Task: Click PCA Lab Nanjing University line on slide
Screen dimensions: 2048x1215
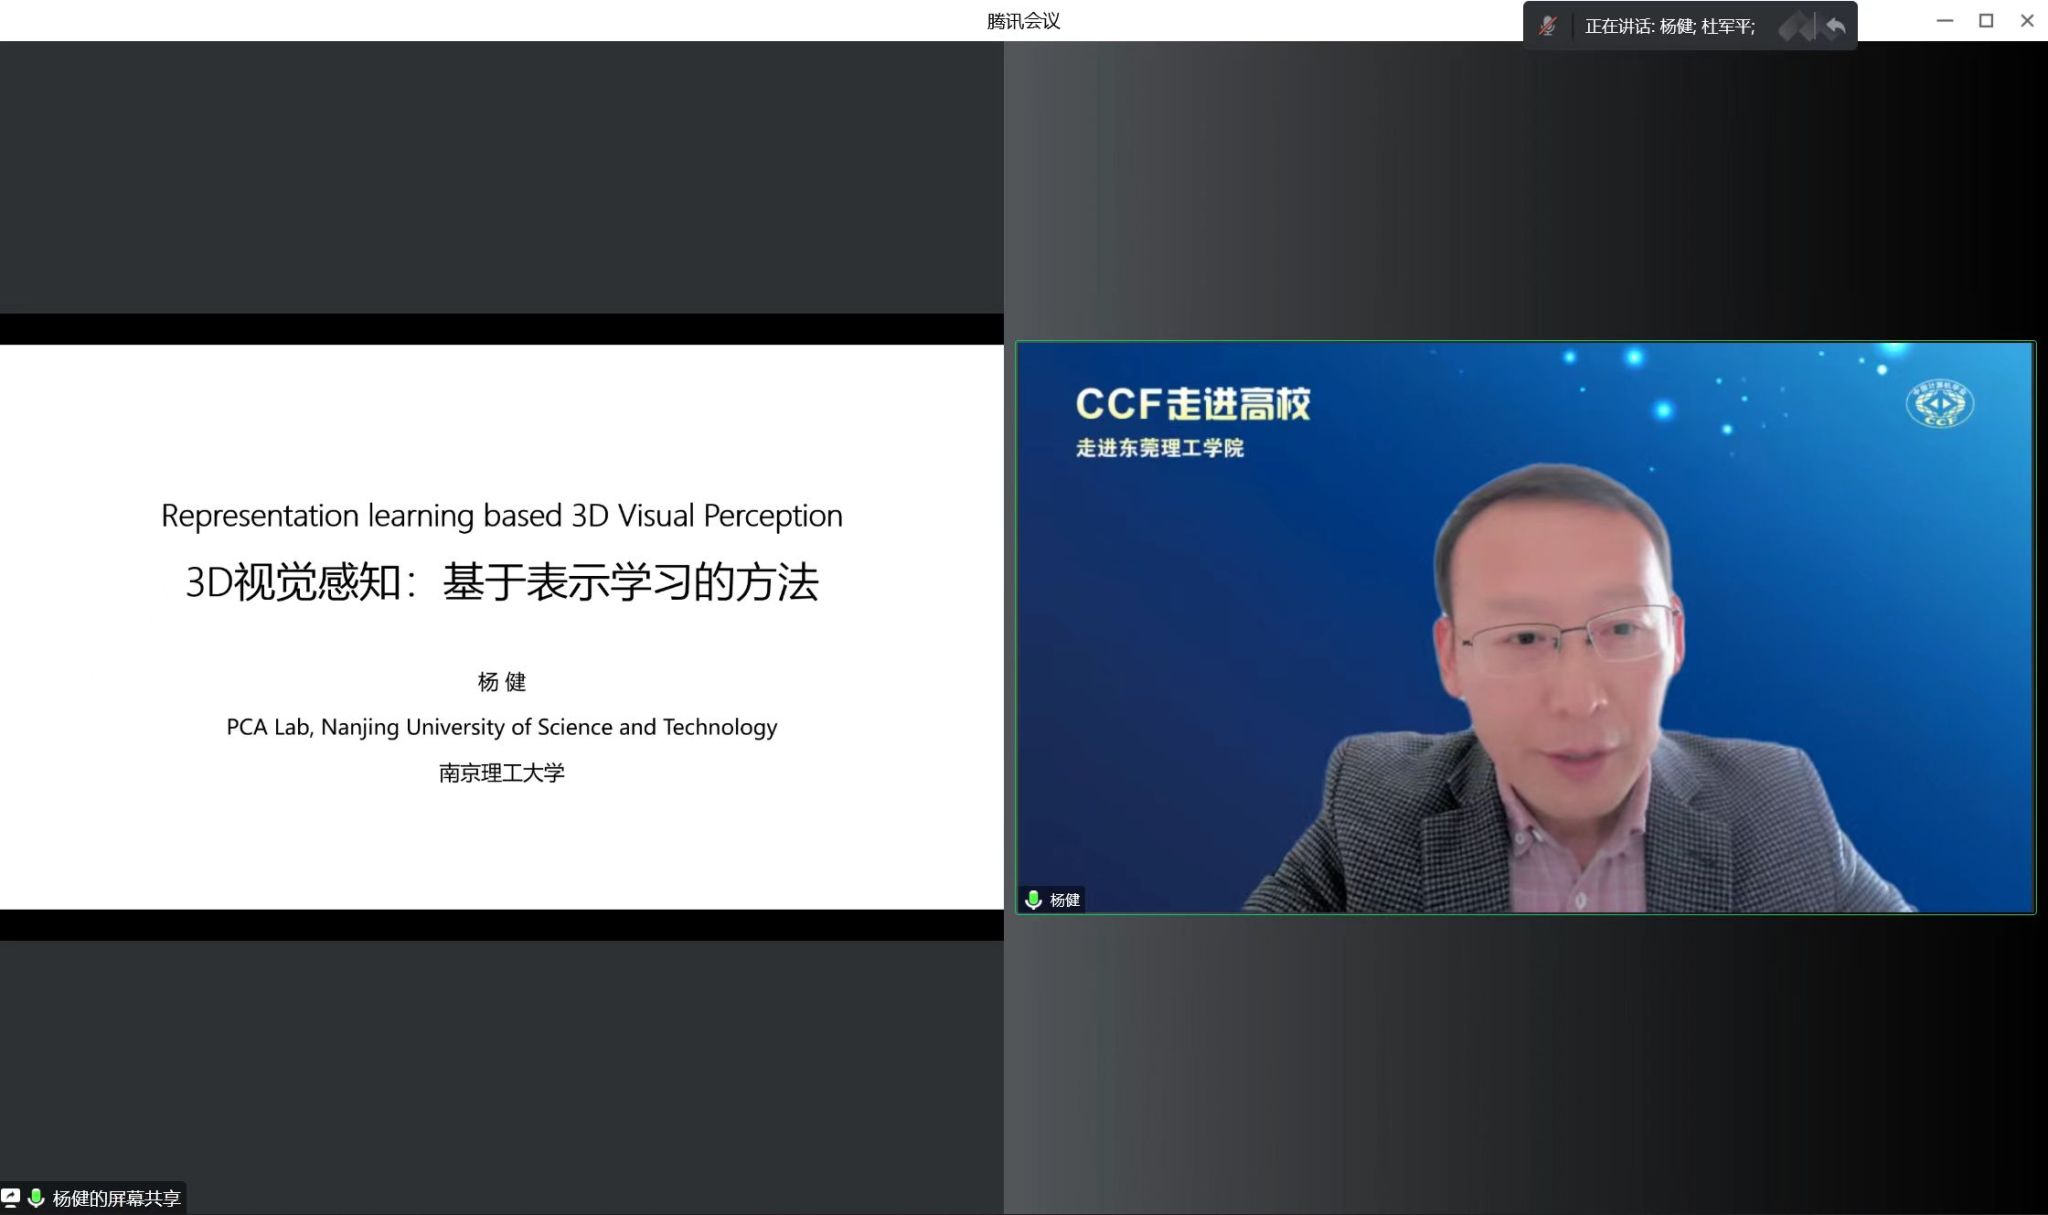Action: point(502,727)
